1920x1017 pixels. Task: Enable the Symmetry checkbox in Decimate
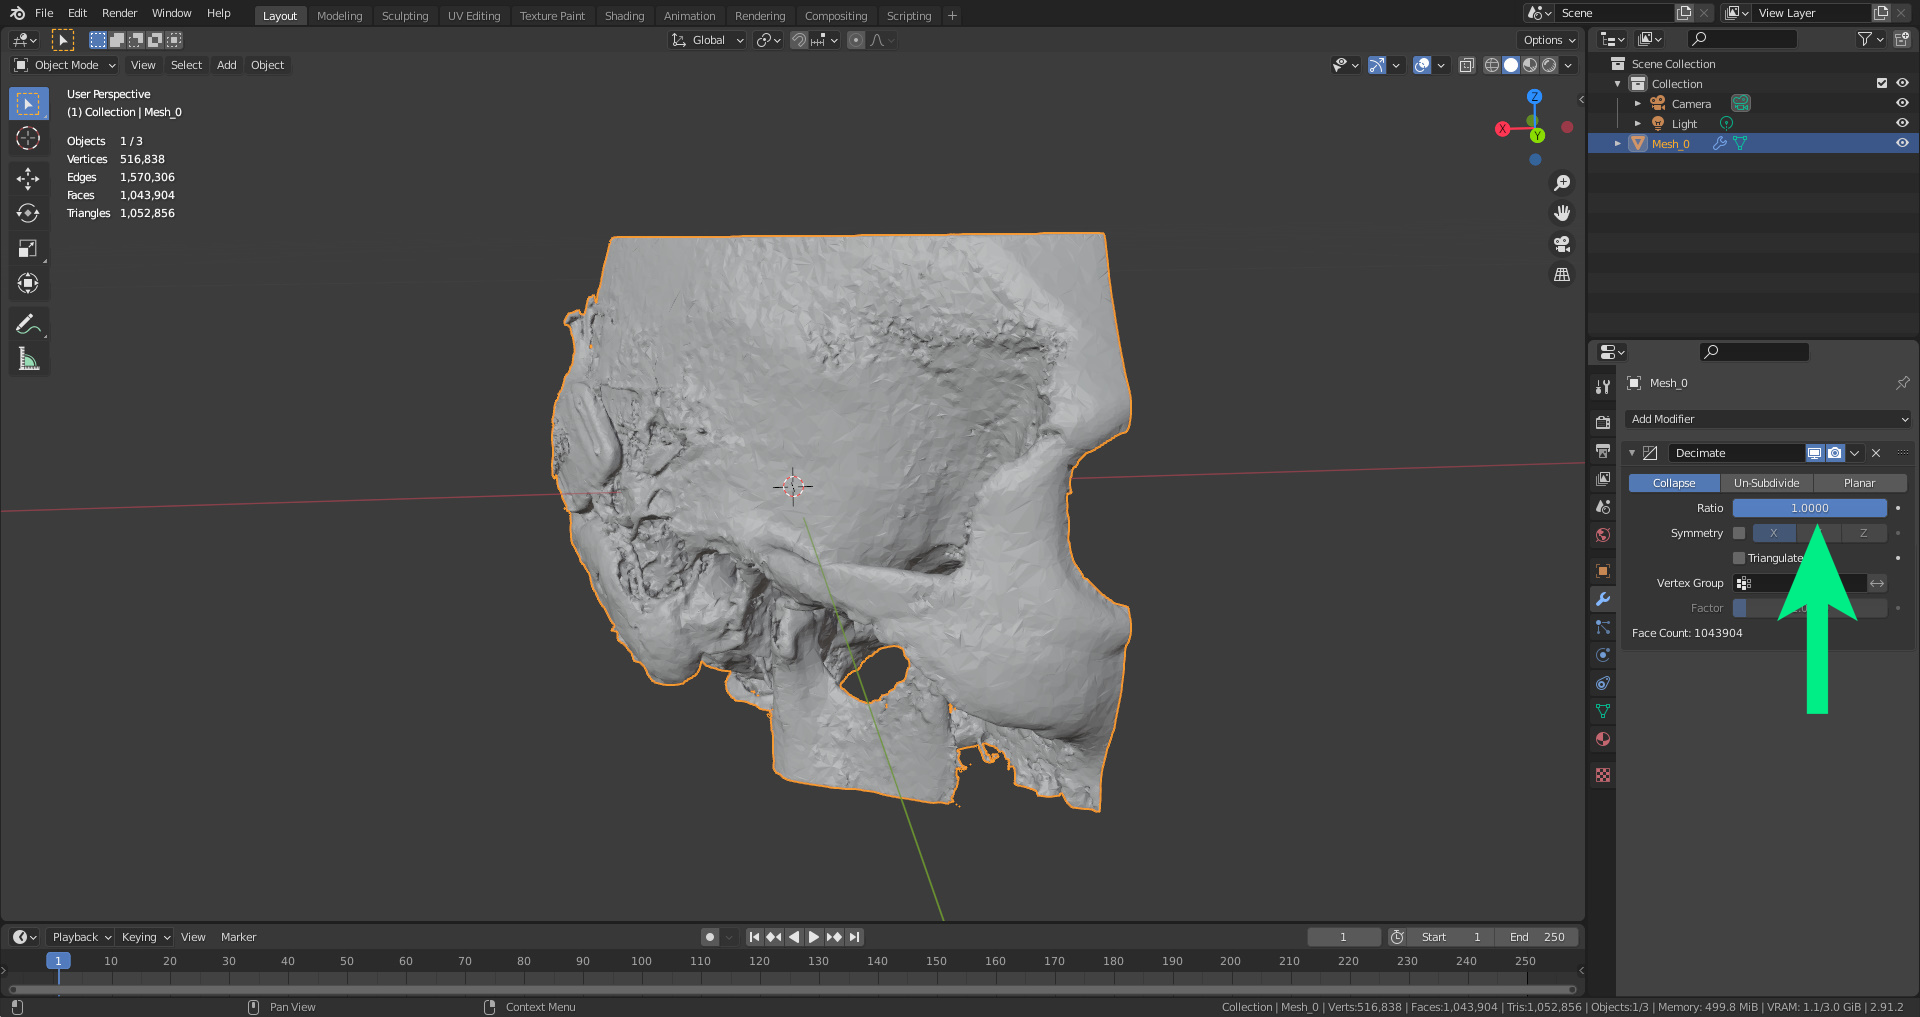point(1739,533)
